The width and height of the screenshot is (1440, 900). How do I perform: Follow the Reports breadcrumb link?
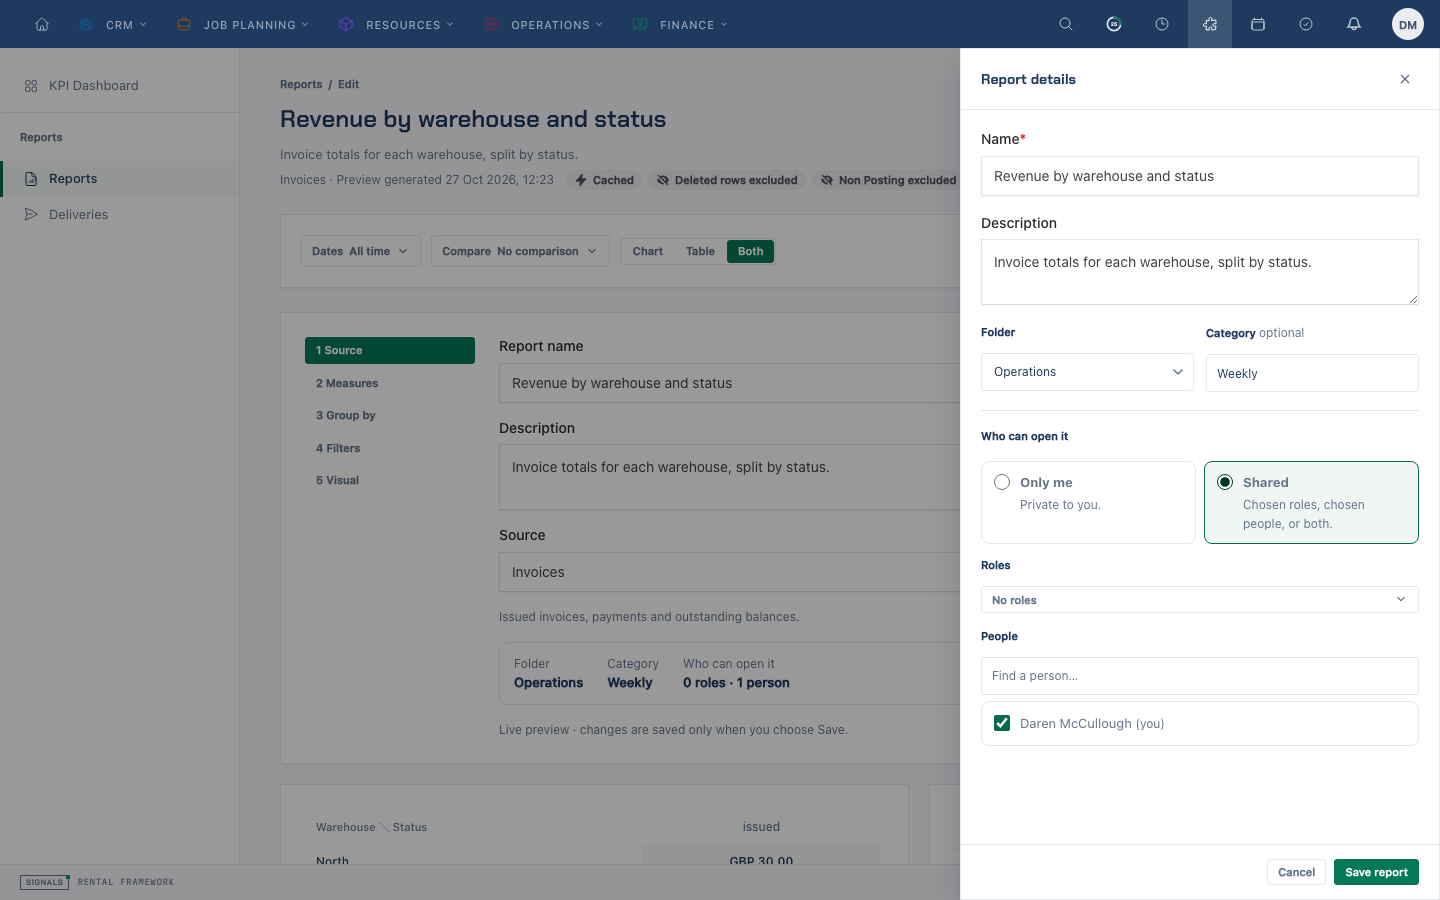point(301,85)
